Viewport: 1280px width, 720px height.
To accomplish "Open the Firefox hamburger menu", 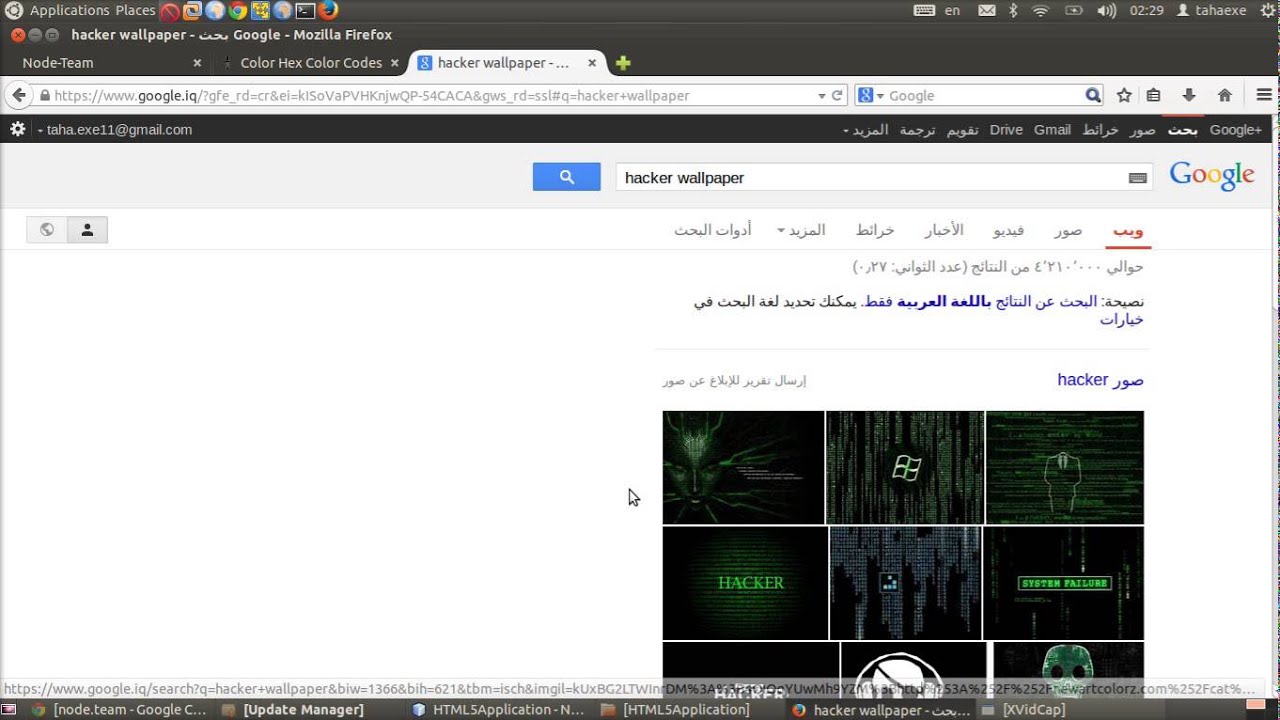I will coord(1263,95).
